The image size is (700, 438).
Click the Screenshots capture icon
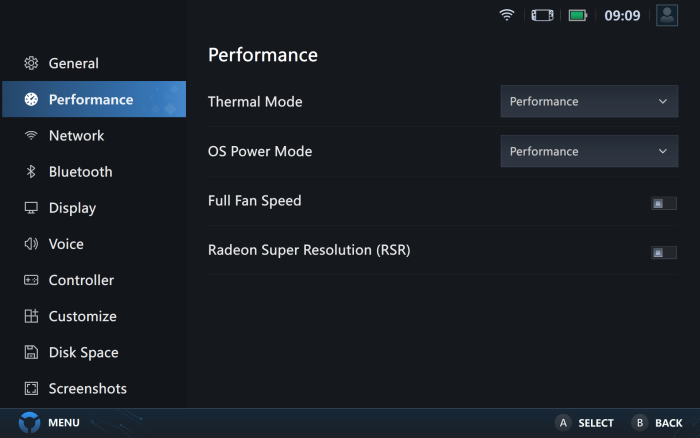[31, 388]
